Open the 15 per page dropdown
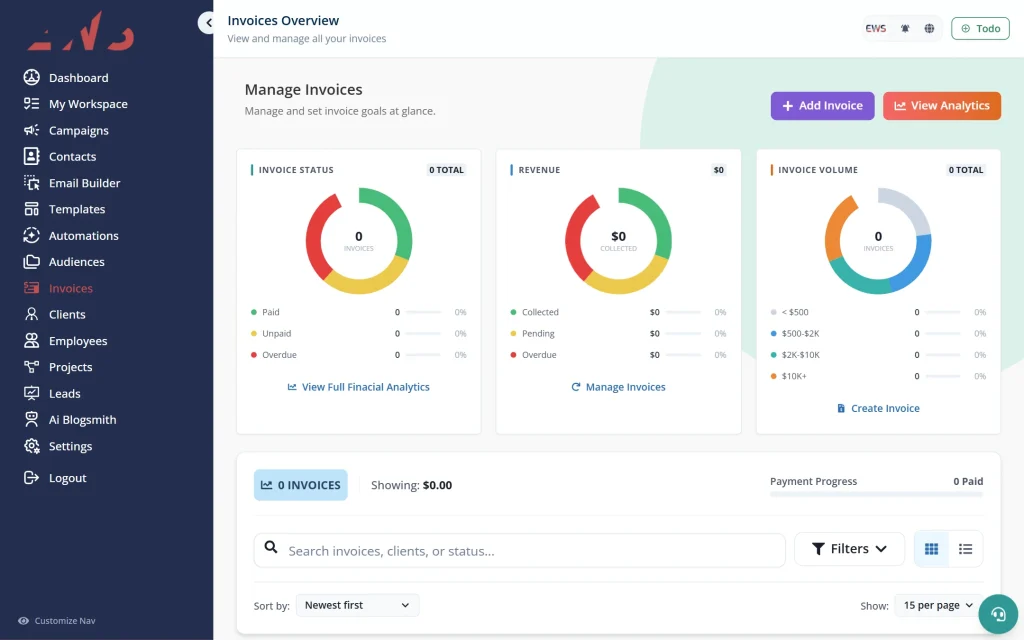 pyautogui.click(x=938, y=605)
